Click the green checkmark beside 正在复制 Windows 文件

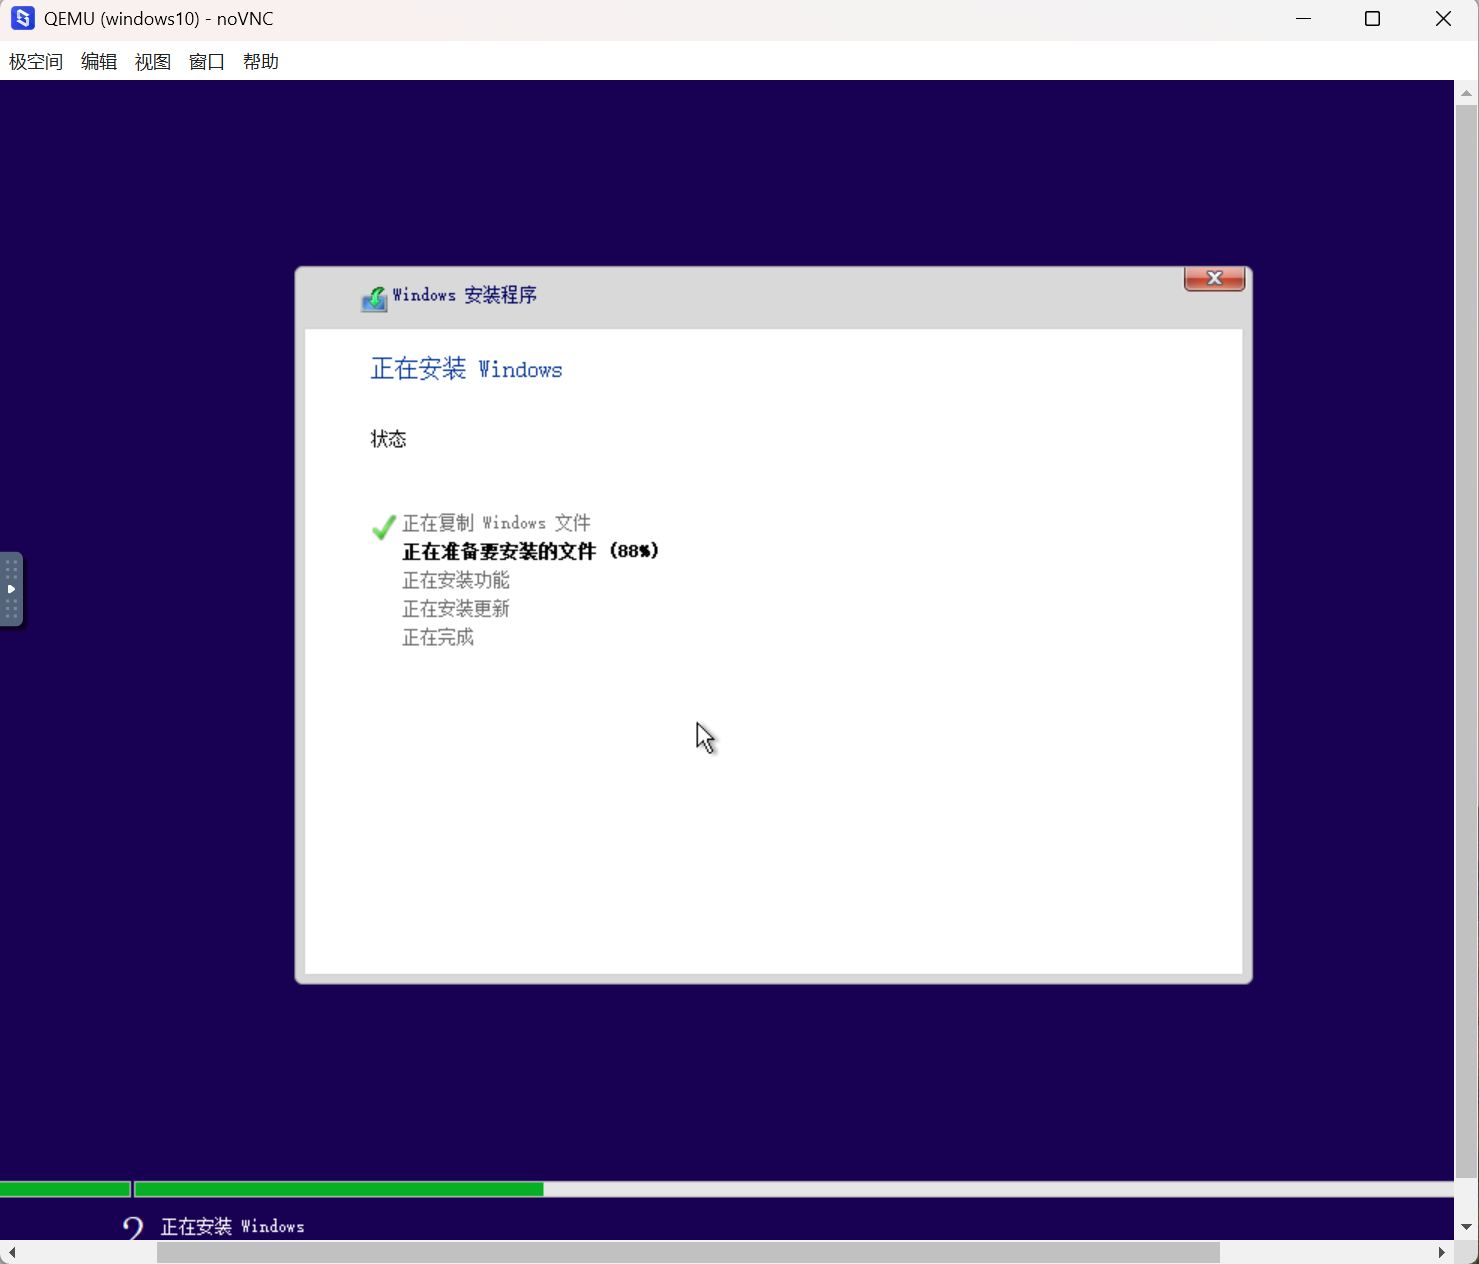point(383,527)
